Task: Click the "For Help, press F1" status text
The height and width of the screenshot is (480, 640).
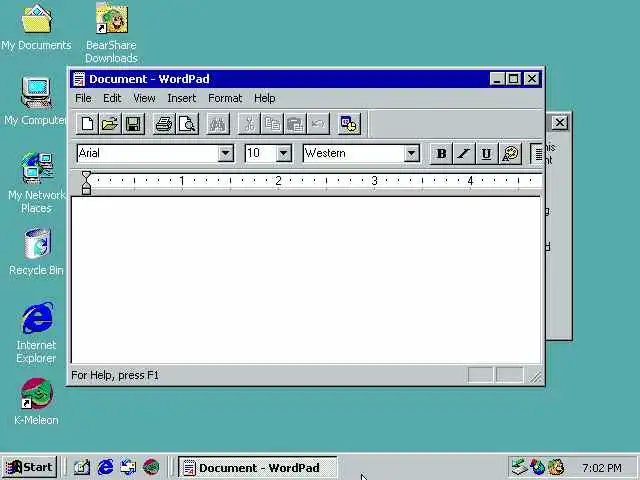Action: [x=115, y=375]
